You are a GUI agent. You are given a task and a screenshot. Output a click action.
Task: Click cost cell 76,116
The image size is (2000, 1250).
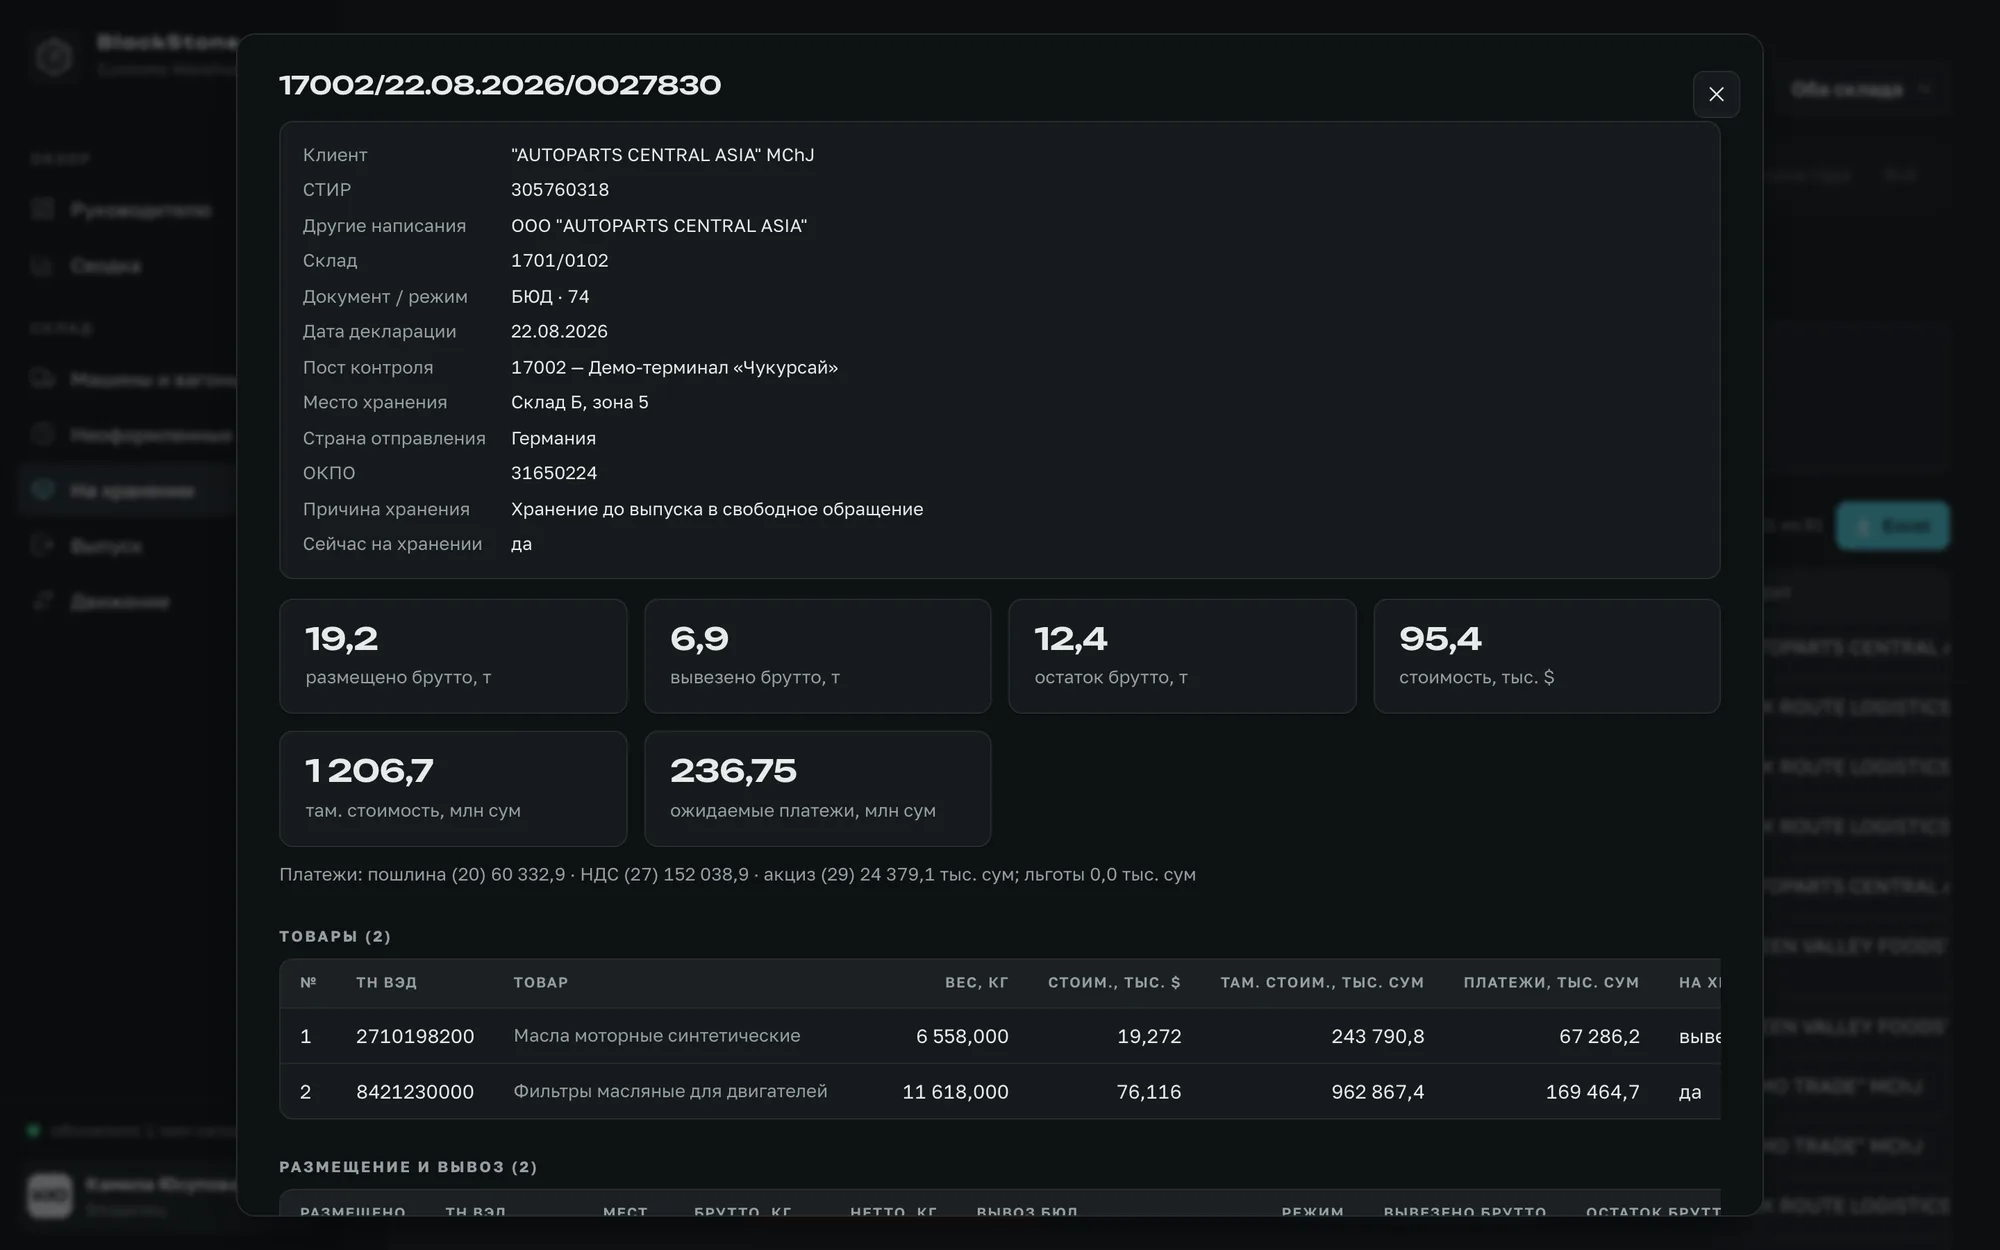pos(1149,1092)
